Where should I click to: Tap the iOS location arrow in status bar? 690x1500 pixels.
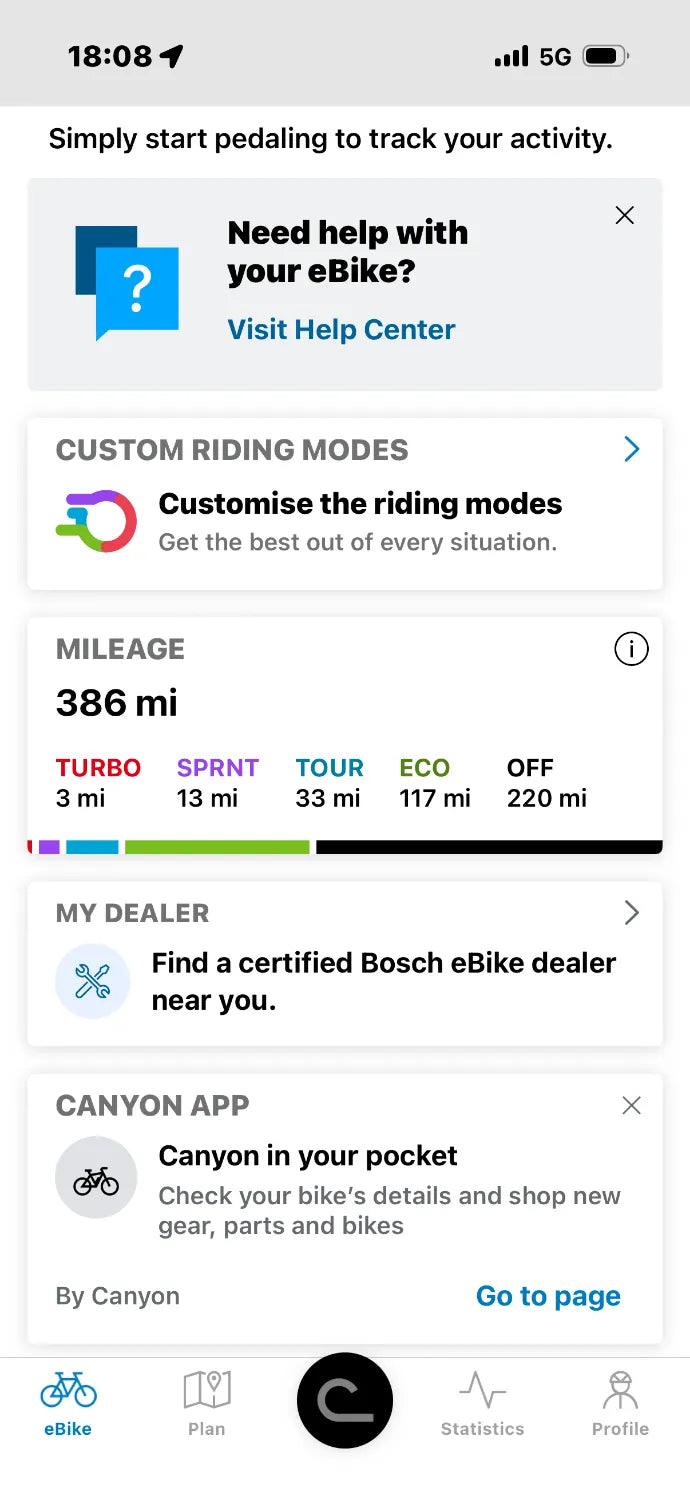click(172, 57)
